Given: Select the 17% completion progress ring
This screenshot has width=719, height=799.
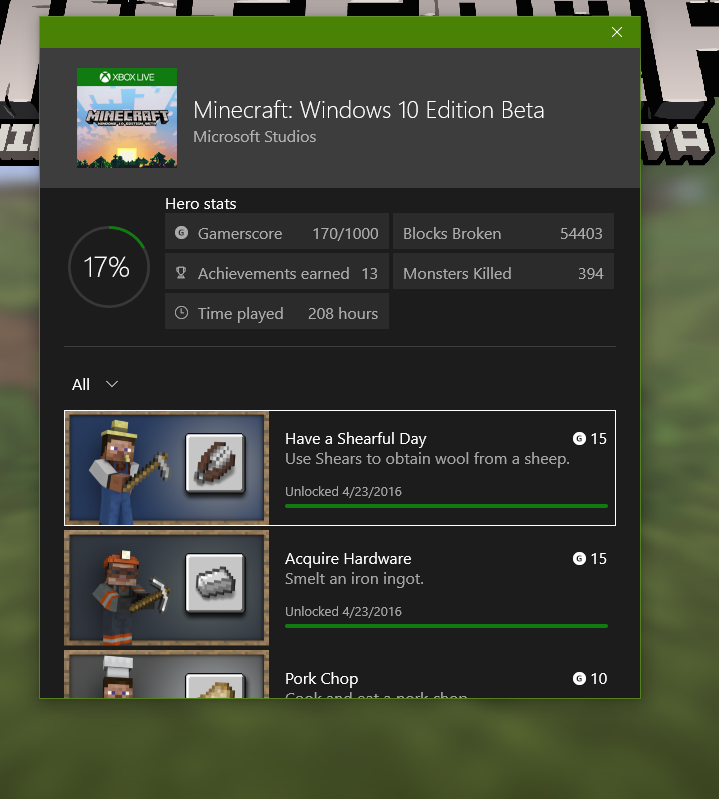Looking at the screenshot, I should coord(109,267).
